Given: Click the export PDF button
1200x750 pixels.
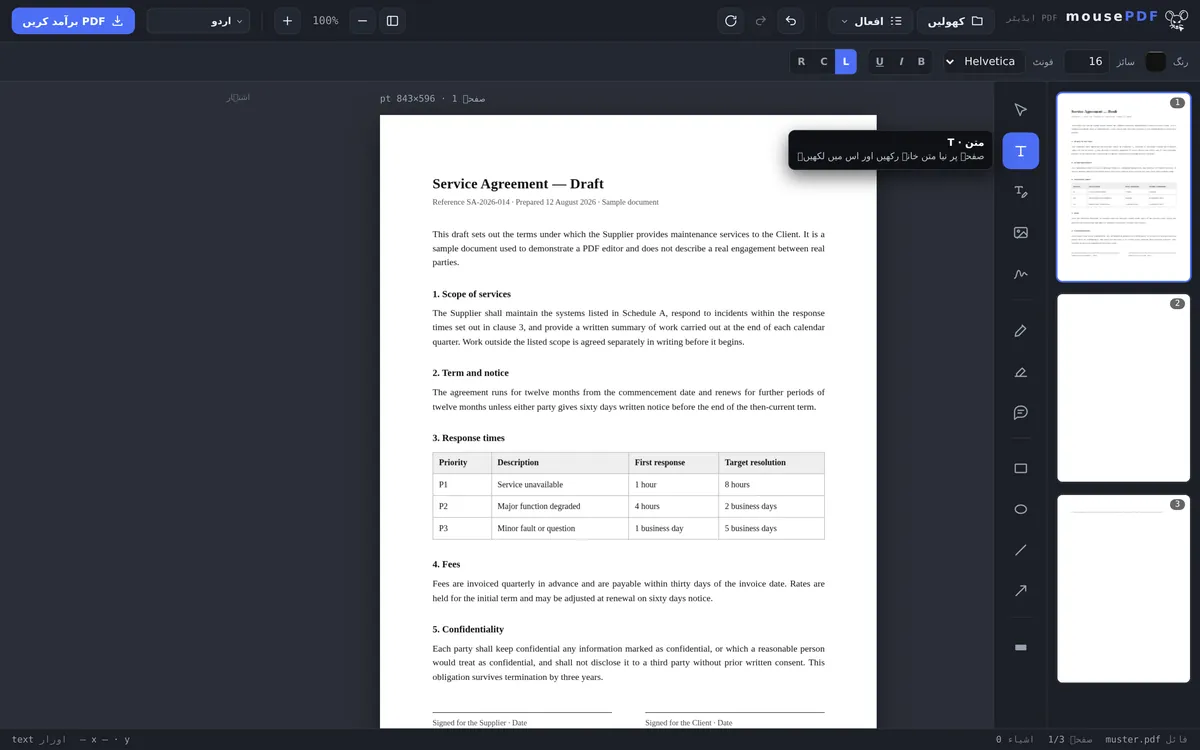Looking at the screenshot, I should [x=73, y=21].
